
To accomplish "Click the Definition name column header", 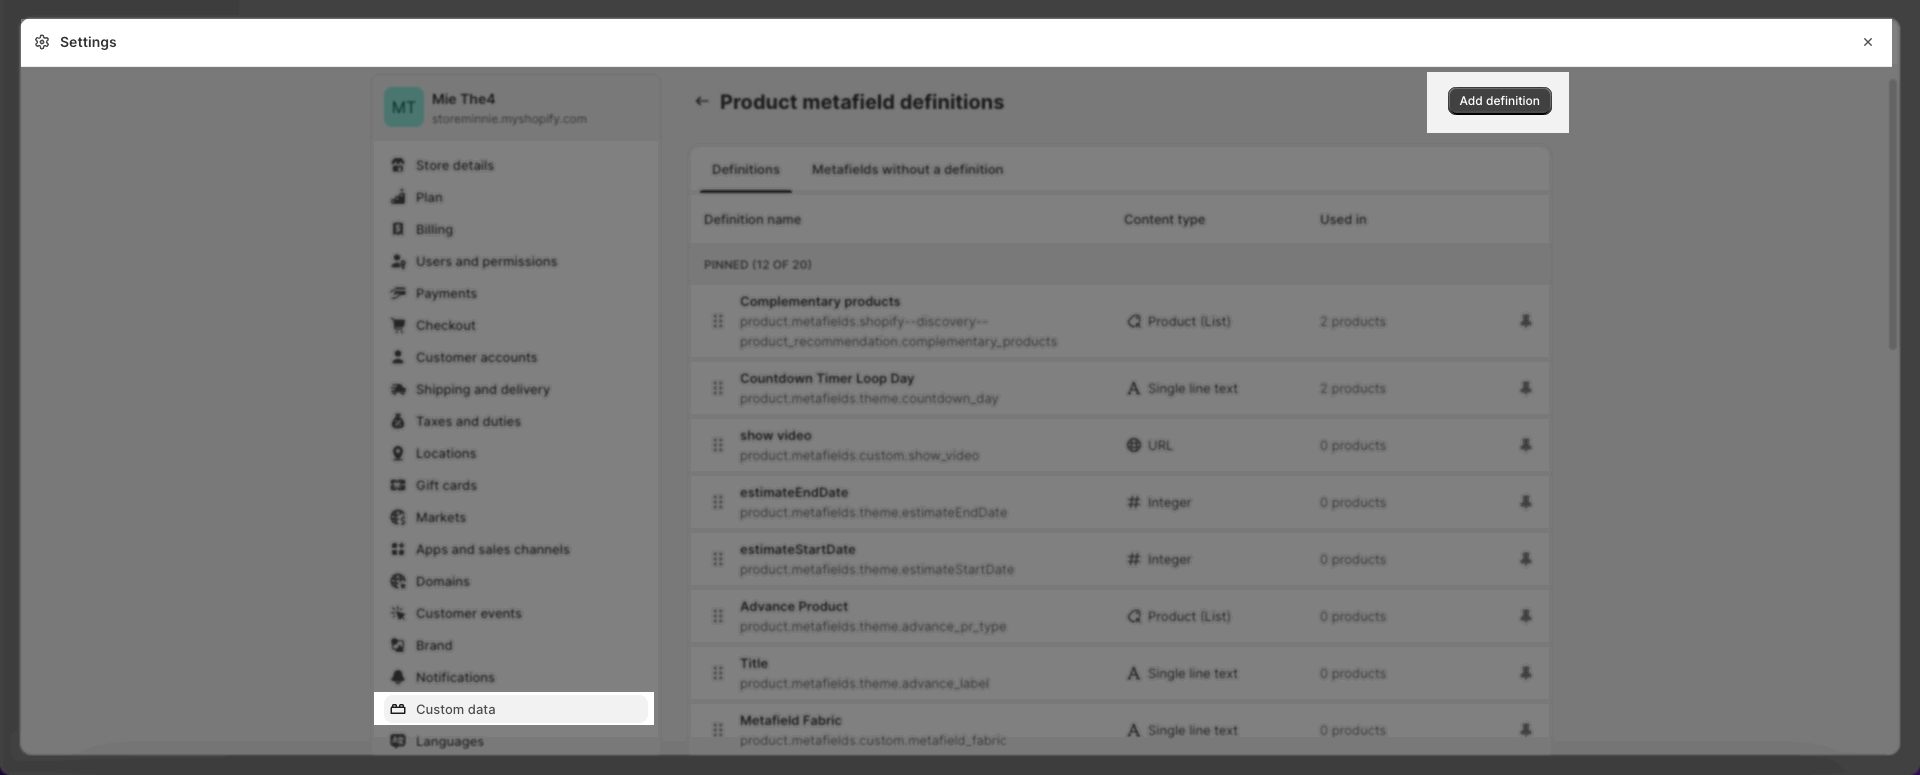I will pyautogui.click(x=752, y=220).
